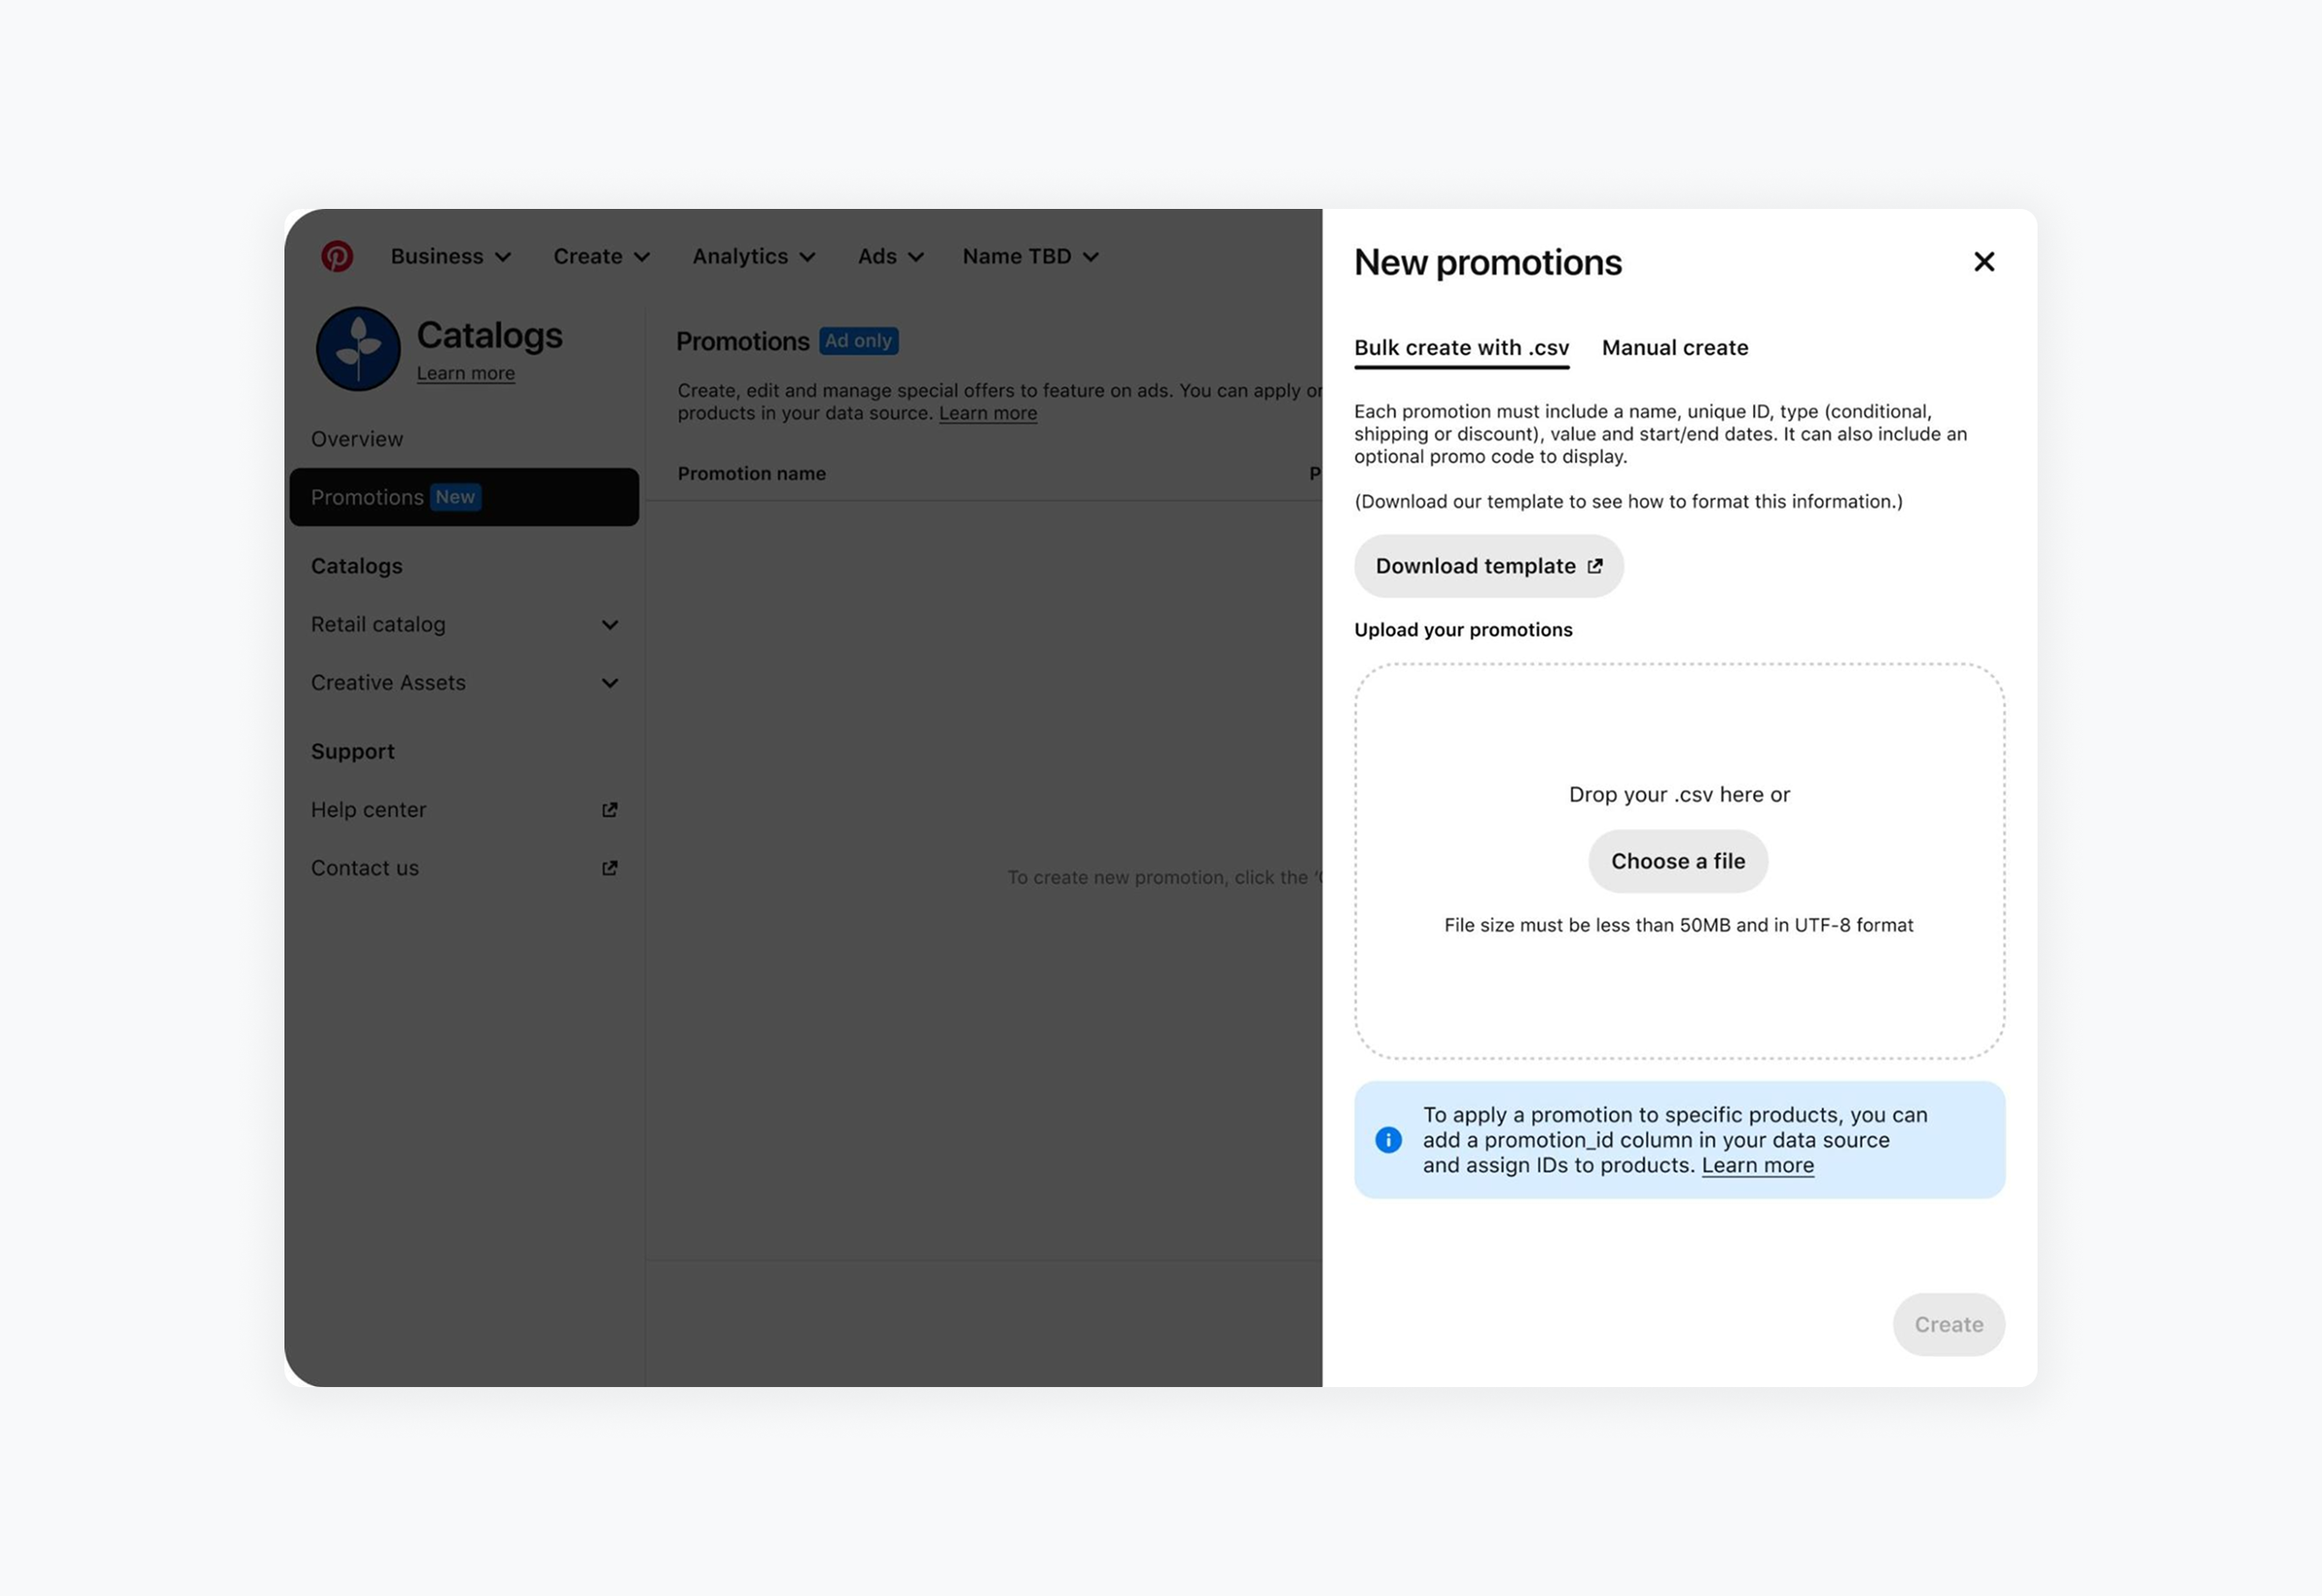Screen dimensions: 2322x1596
Task: Switch to the Manual create tab
Action: coord(1675,347)
